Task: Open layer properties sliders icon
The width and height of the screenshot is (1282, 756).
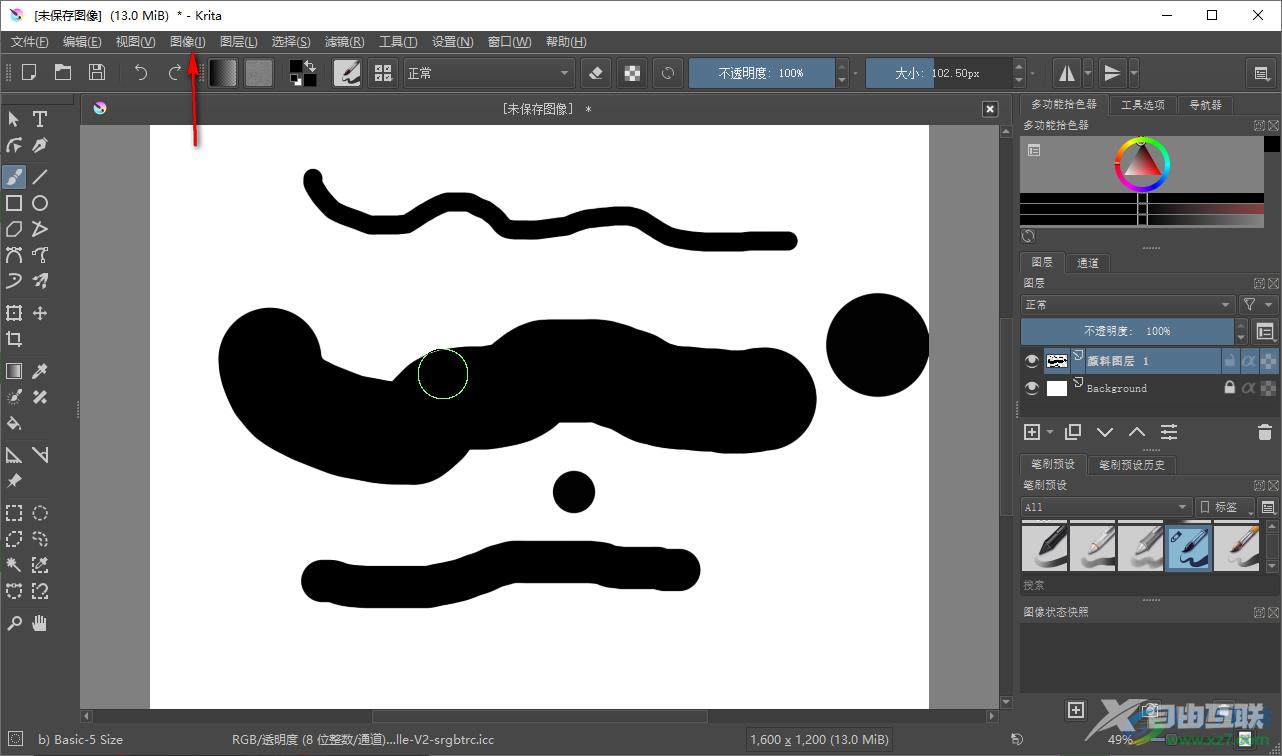Action: (1169, 432)
